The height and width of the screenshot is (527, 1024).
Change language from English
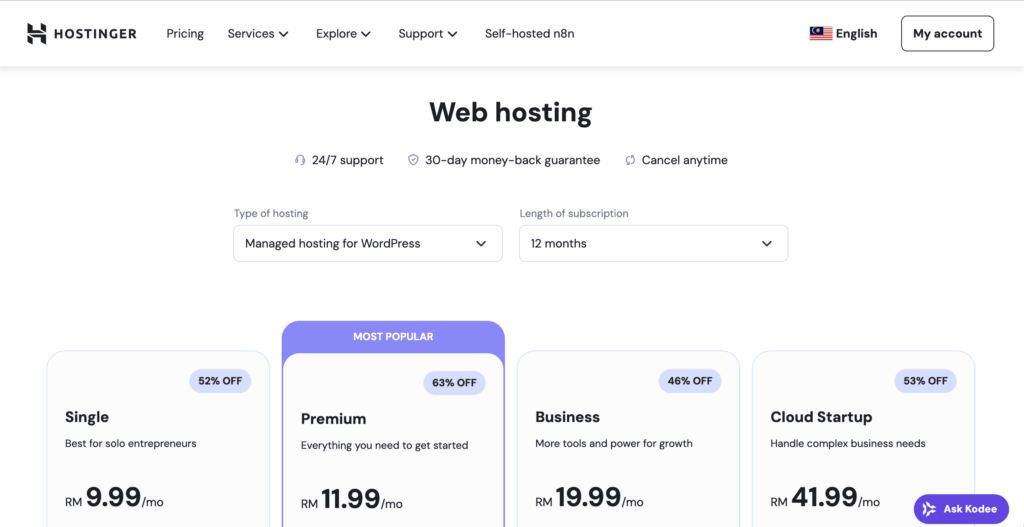pos(856,33)
